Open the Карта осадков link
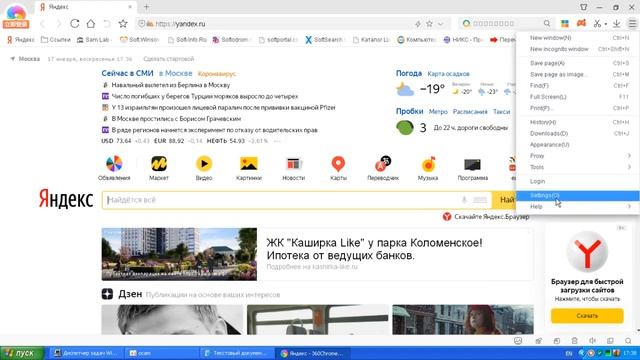The width and height of the screenshot is (640, 360). (x=448, y=74)
